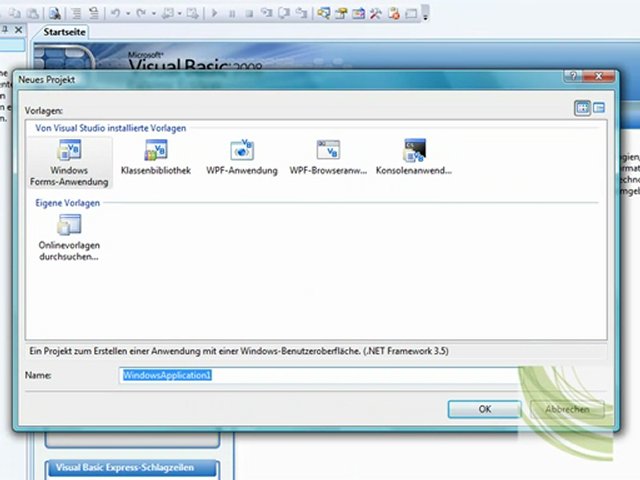Image resolution: width=640 pixels, height=480 pixels.
Task: Close the Neues Projekt dialog
Action: pos(600,77)
